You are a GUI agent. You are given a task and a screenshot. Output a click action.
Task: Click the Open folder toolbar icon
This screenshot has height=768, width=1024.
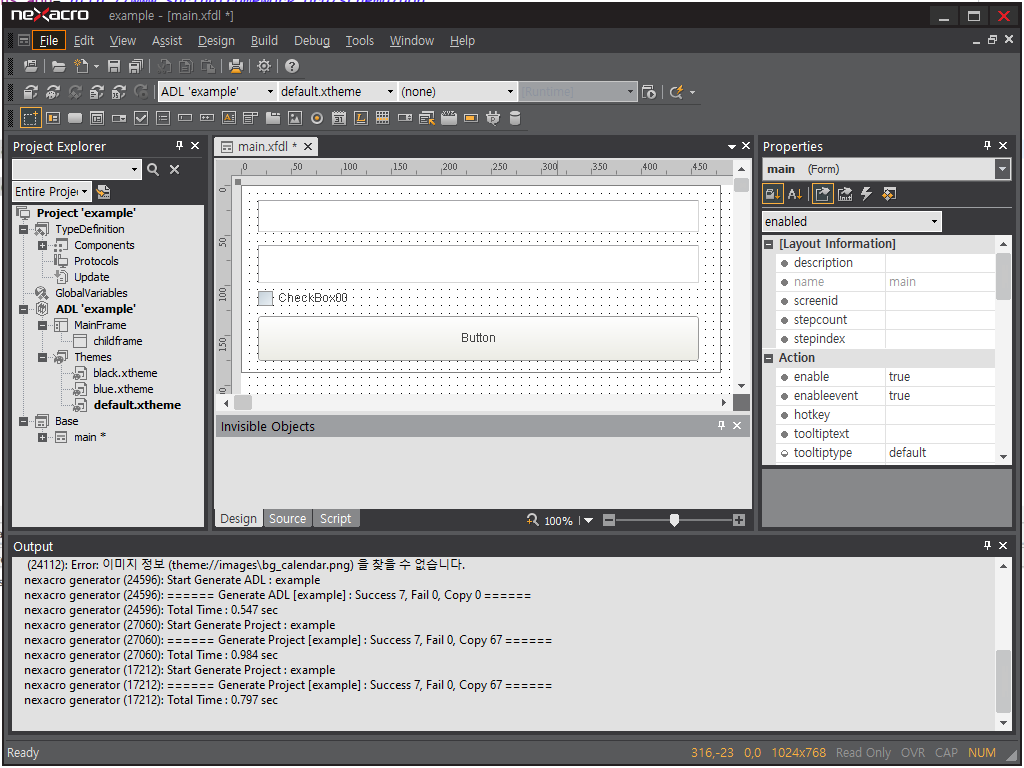(x=59, y=66)
